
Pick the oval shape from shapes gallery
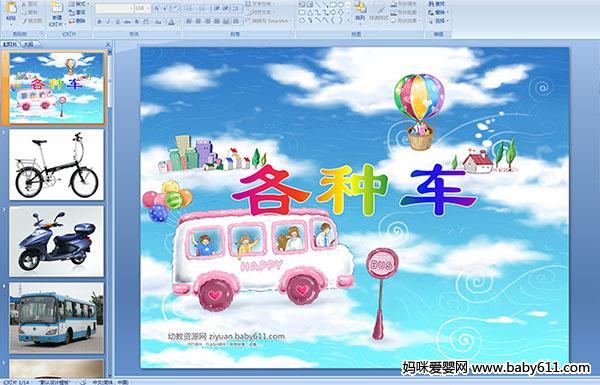(341, 5)
